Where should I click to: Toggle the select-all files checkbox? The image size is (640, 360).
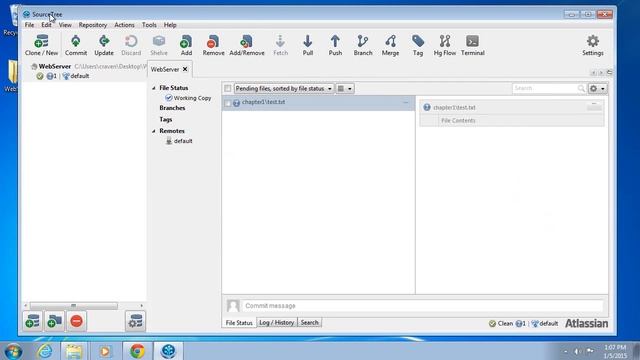(228, 89)
